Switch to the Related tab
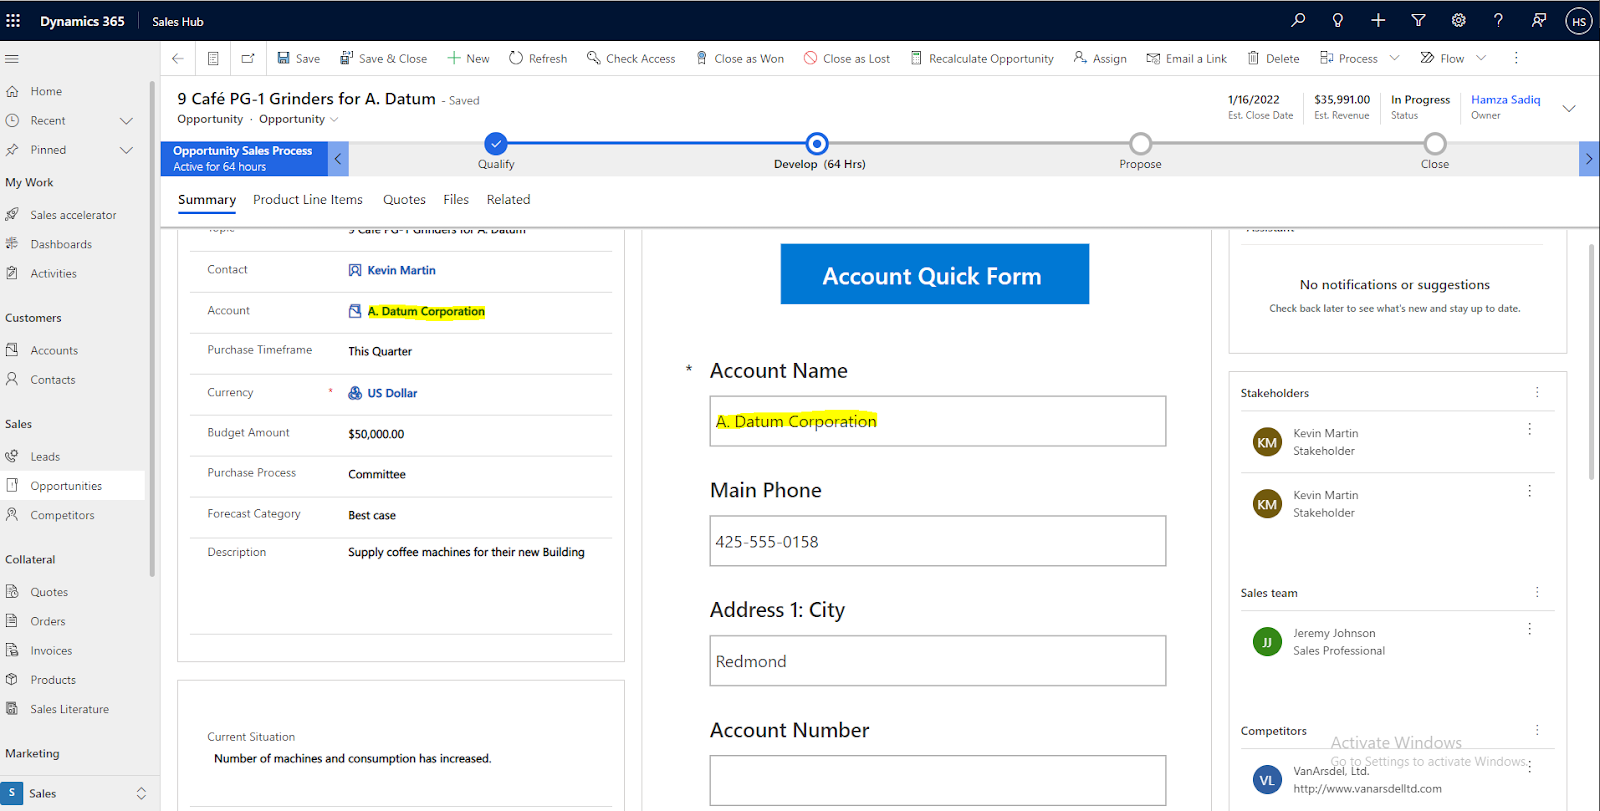1600x811 pixels. 508,200
